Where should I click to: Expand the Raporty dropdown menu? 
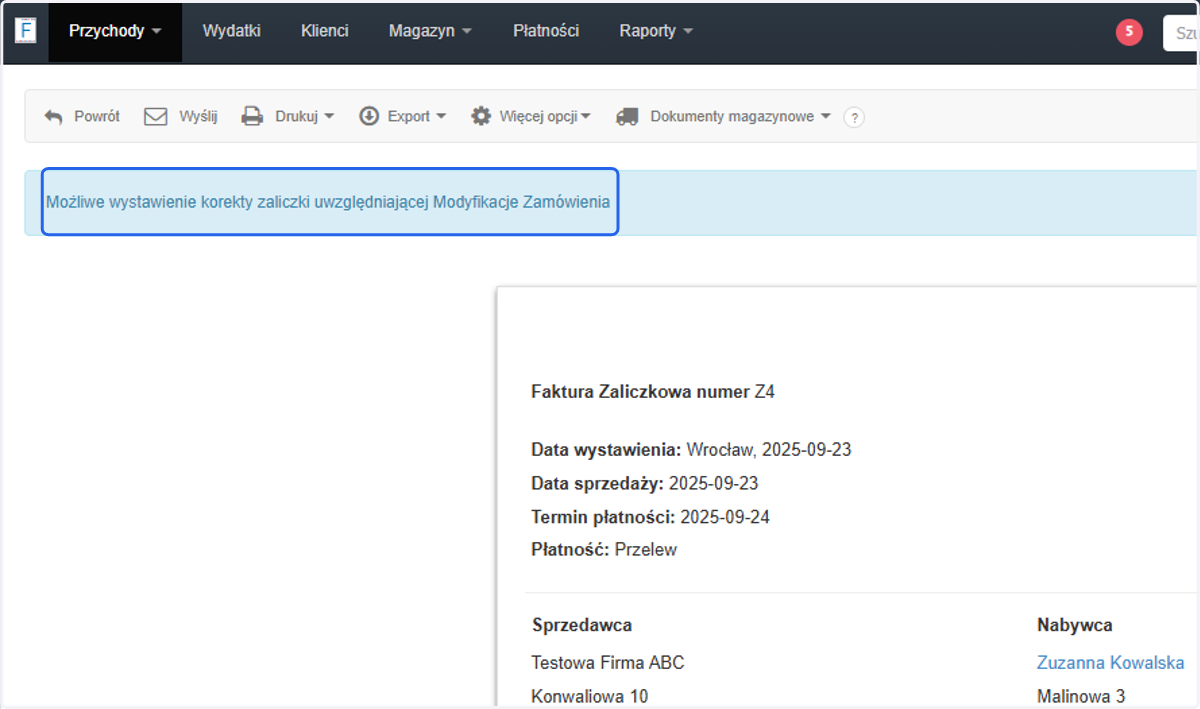click(x=656, y=31)
